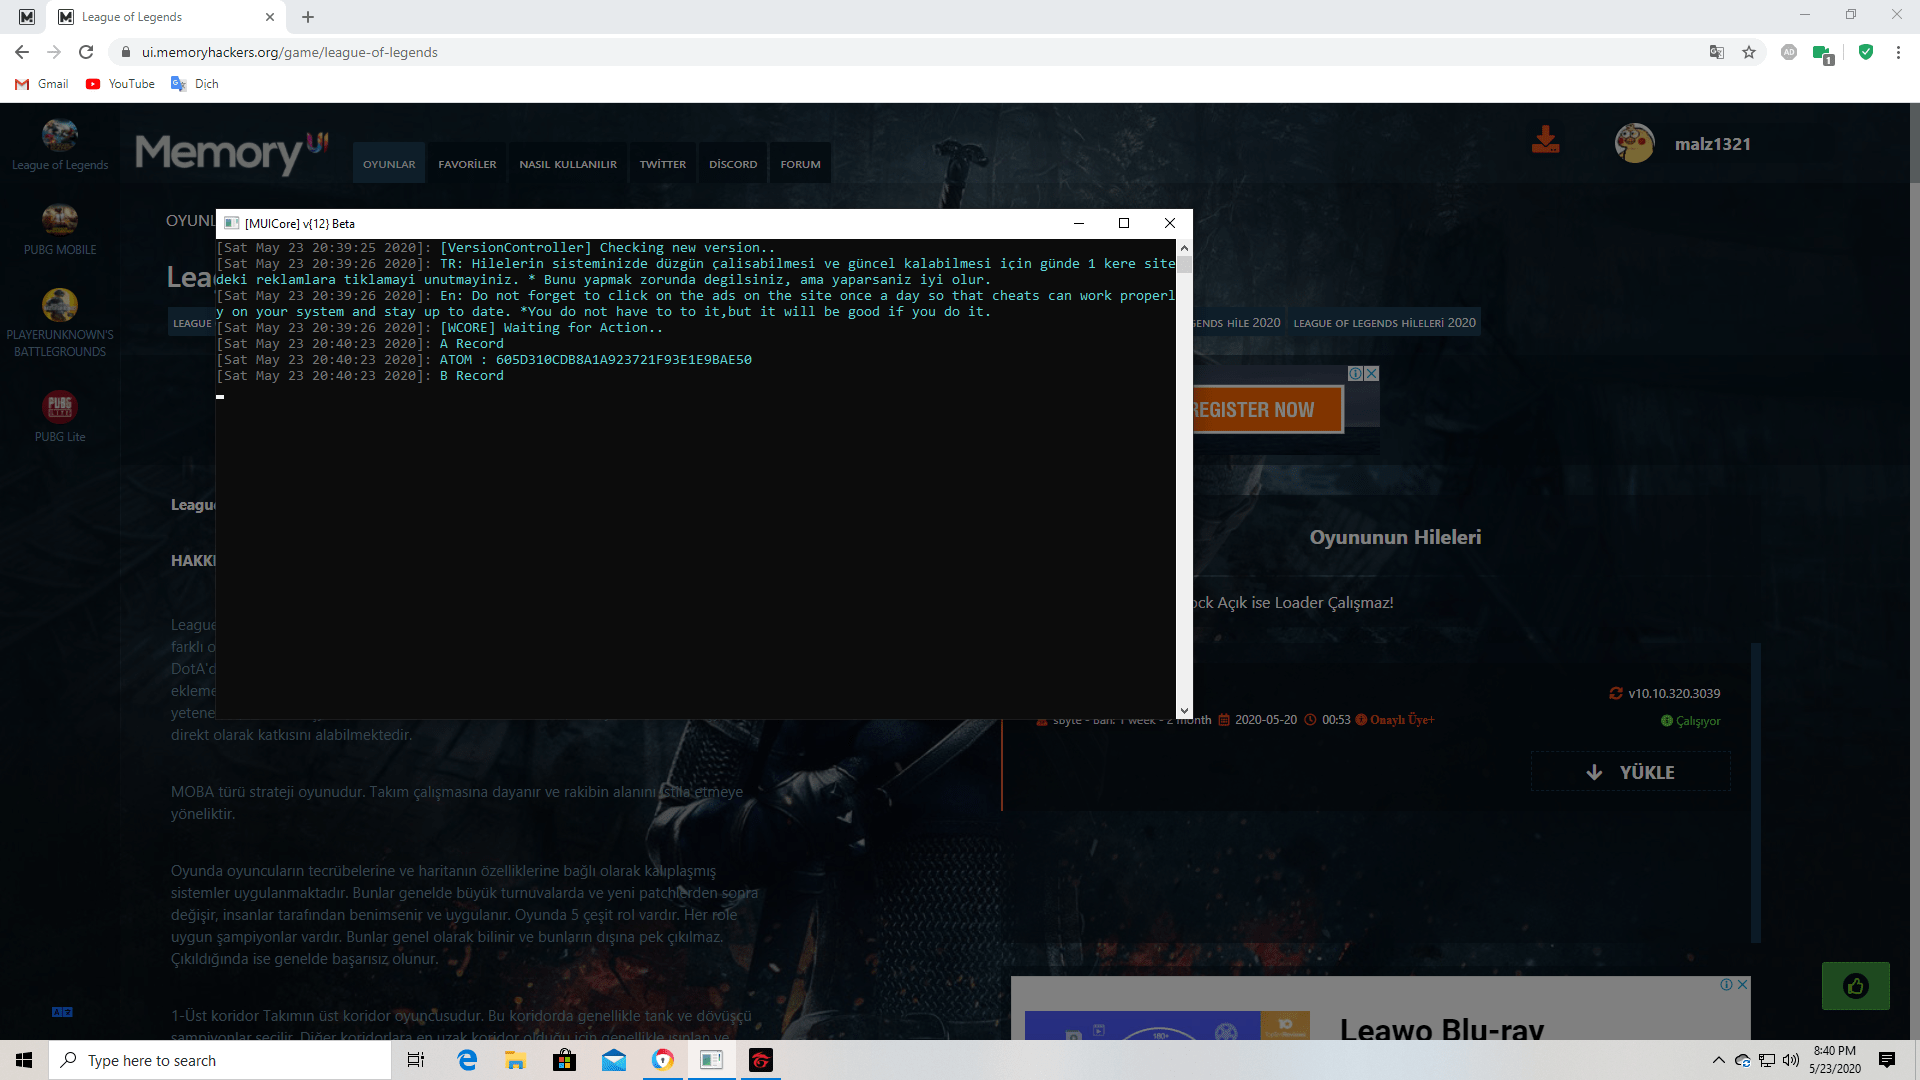1920x1080 pixels.
Task: Choose PUBG Lite from the sidebar
Action: tap(60, 407)
